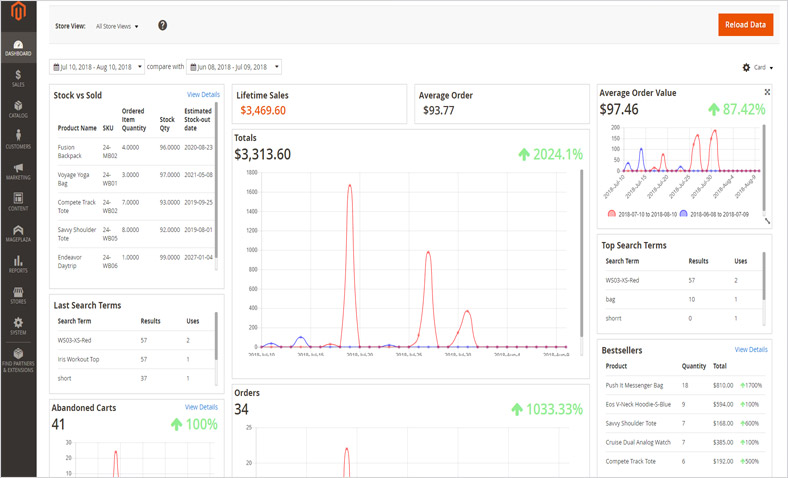
Task: Open the Reports bar chart icon
Action: click(x=18, y=264)
